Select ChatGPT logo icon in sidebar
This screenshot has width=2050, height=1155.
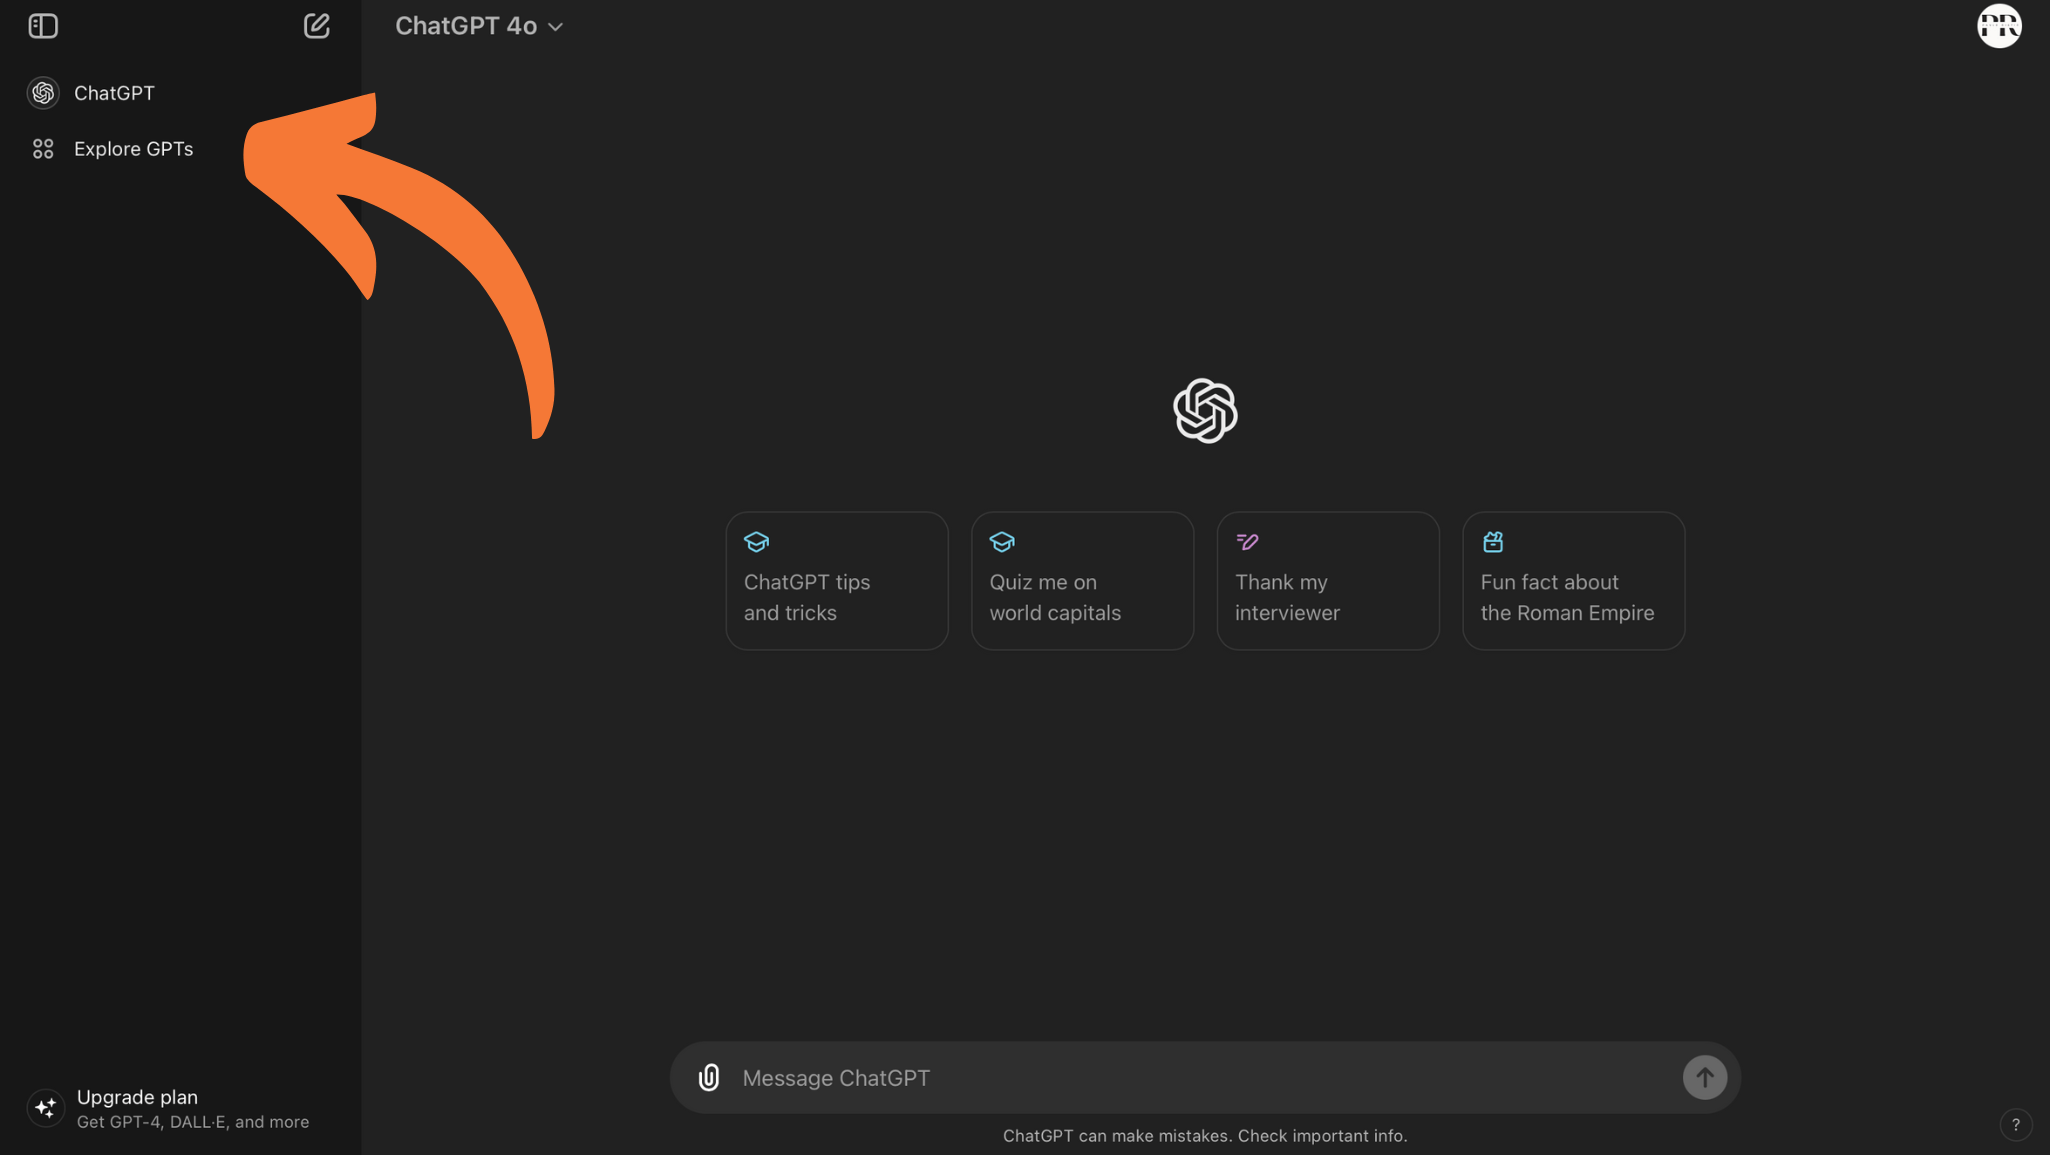pos(43,93)
